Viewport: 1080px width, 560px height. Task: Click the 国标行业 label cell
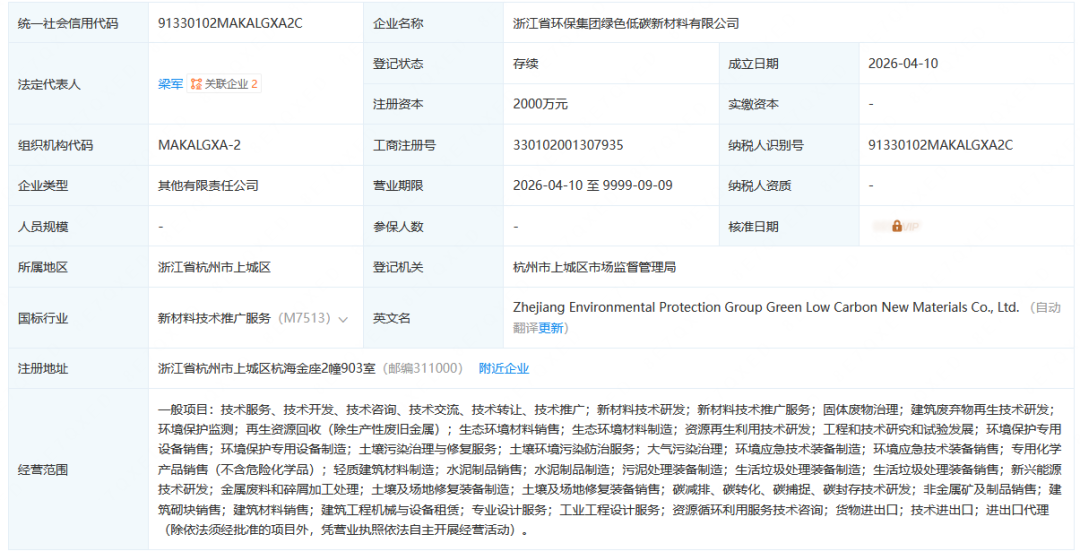[79, 318]
